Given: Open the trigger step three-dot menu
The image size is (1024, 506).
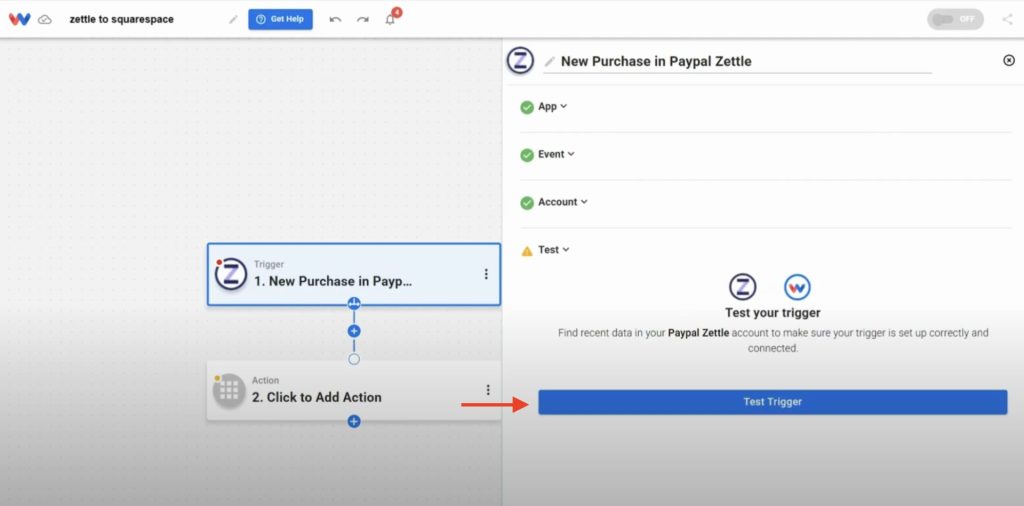Looking at the screenshot, I should (486, 274).
